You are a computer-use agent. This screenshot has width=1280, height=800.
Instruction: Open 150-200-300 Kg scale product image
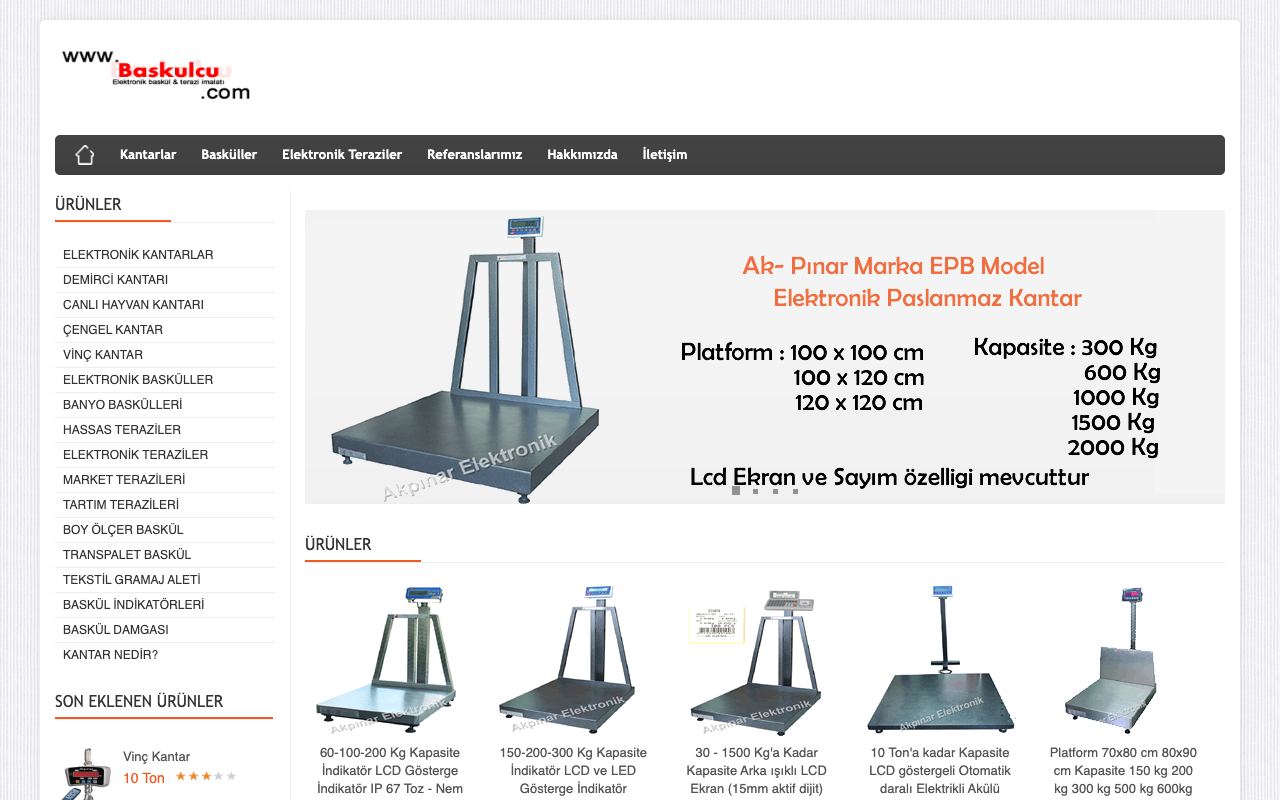(573, 660)
